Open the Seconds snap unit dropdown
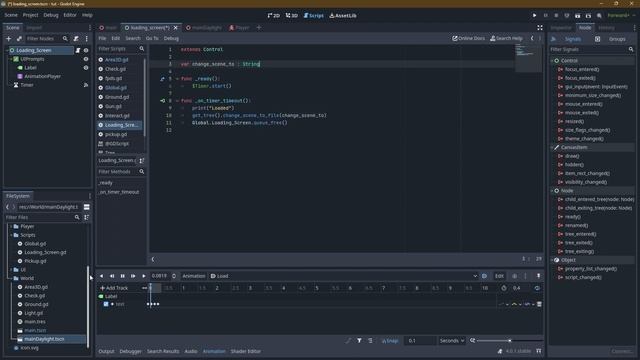 coord(452,340)
